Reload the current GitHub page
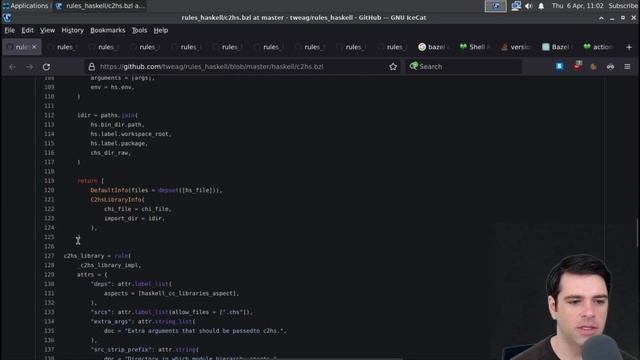 tap(46, 67)
